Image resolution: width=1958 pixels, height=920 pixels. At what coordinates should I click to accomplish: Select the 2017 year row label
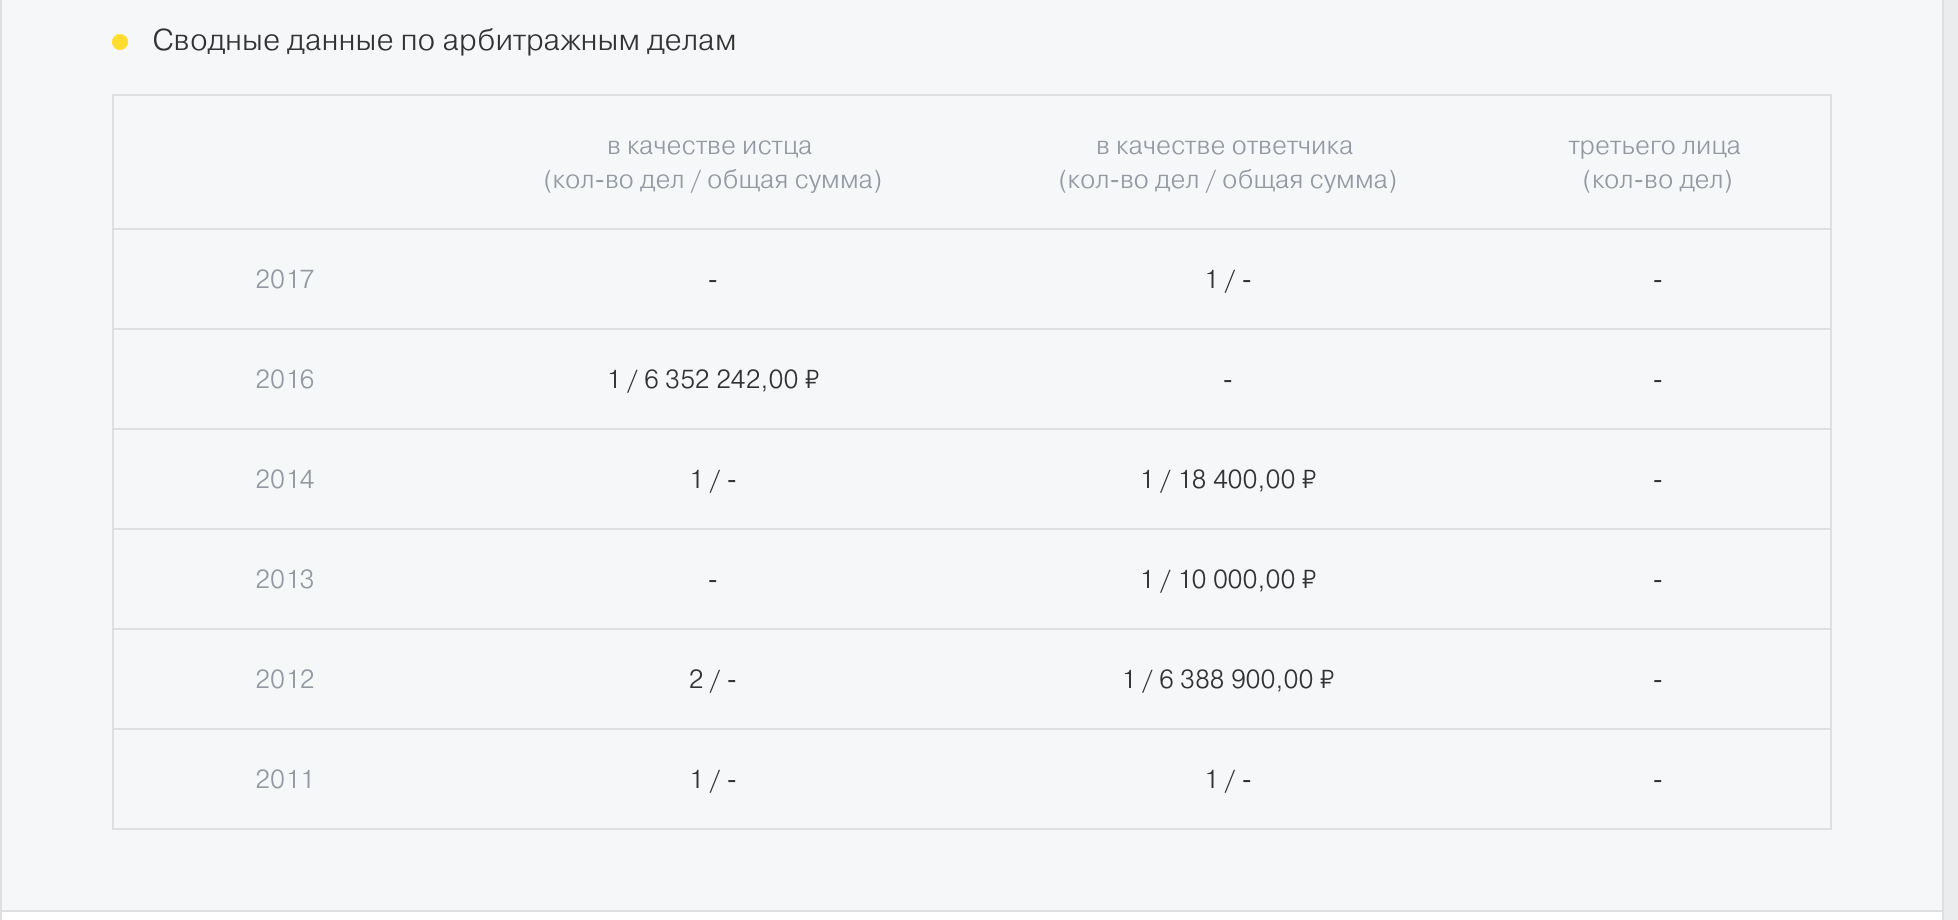(284, 279)
